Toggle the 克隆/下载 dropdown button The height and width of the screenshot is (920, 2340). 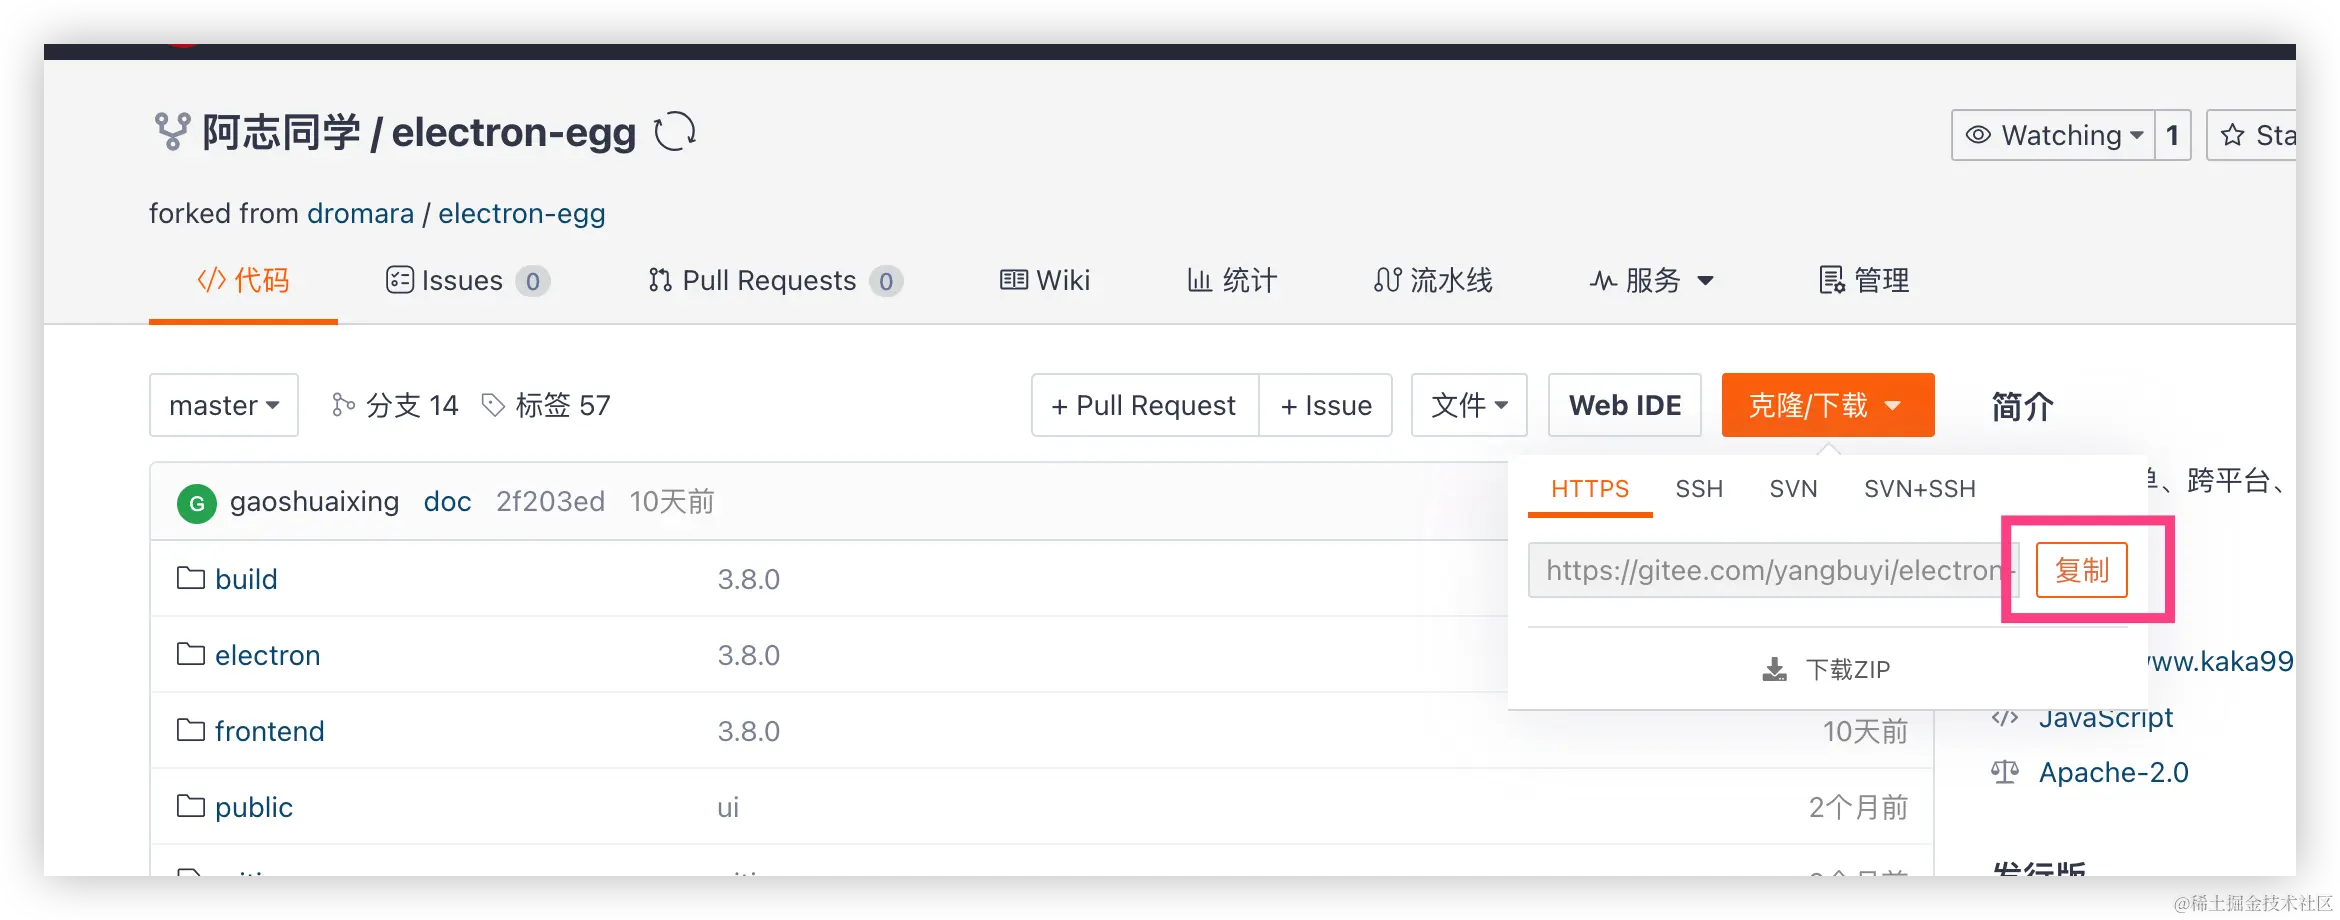pos(1828,405)
